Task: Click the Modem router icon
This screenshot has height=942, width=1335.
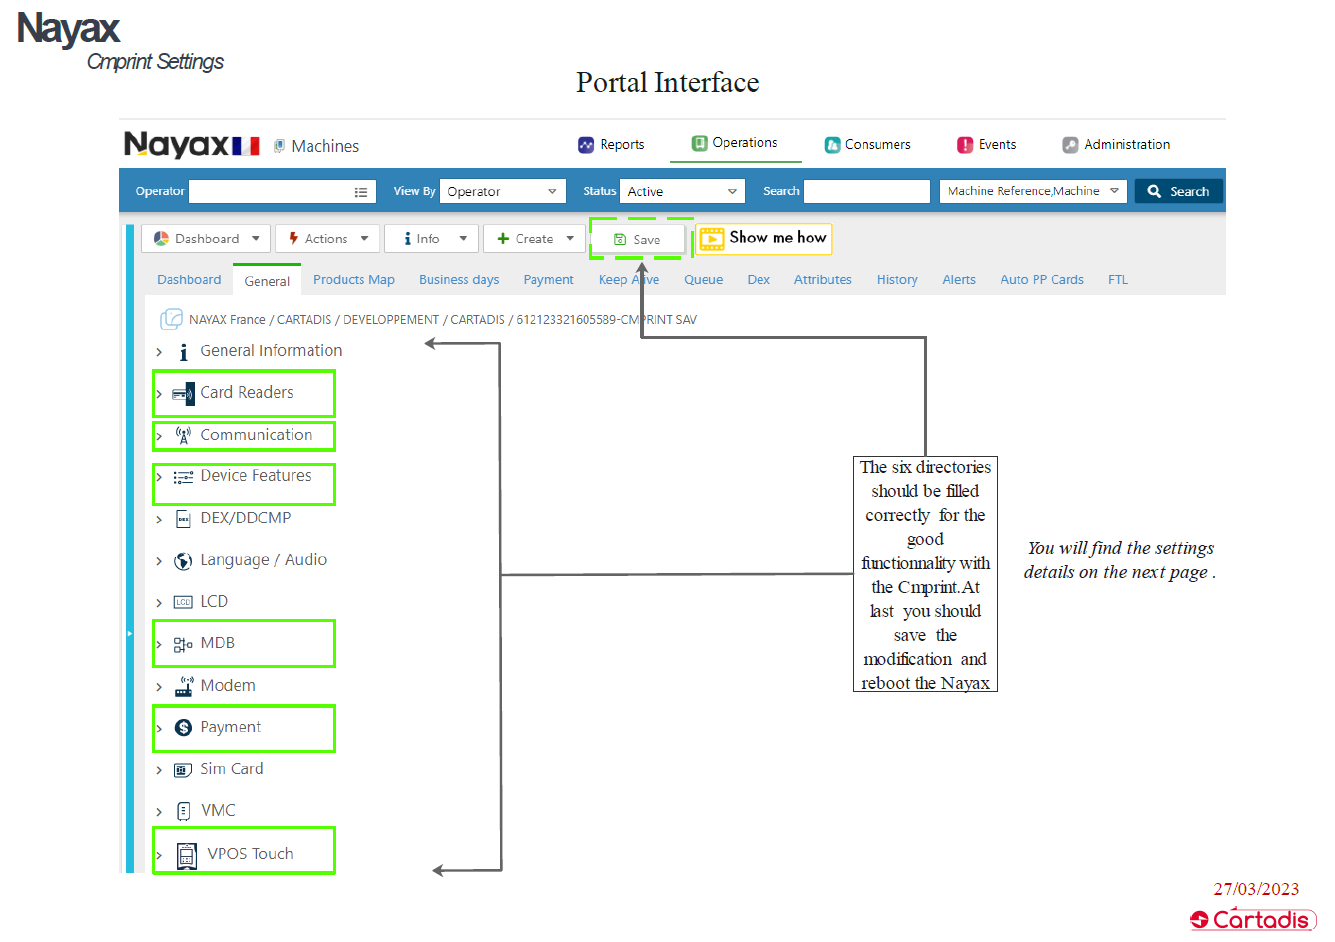Action: tap(183, 687)
